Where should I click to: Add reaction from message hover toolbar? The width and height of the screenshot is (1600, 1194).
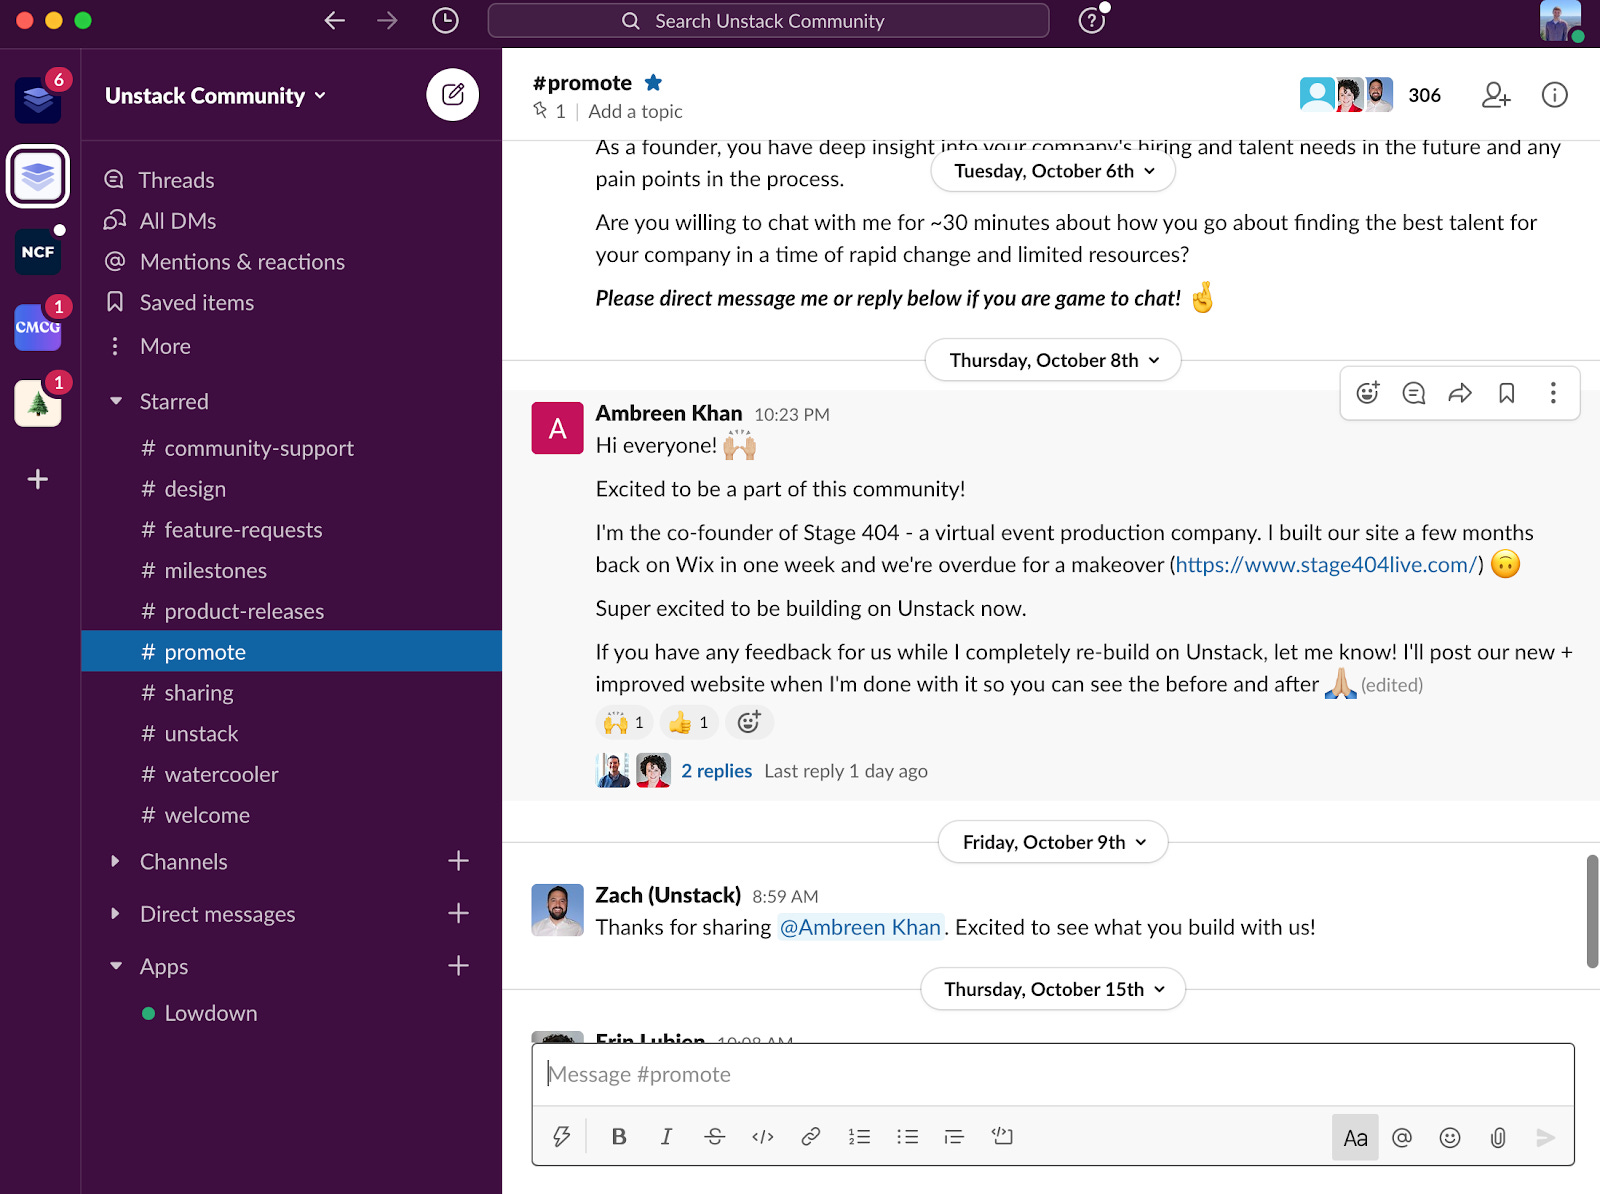coord(1367,393)
